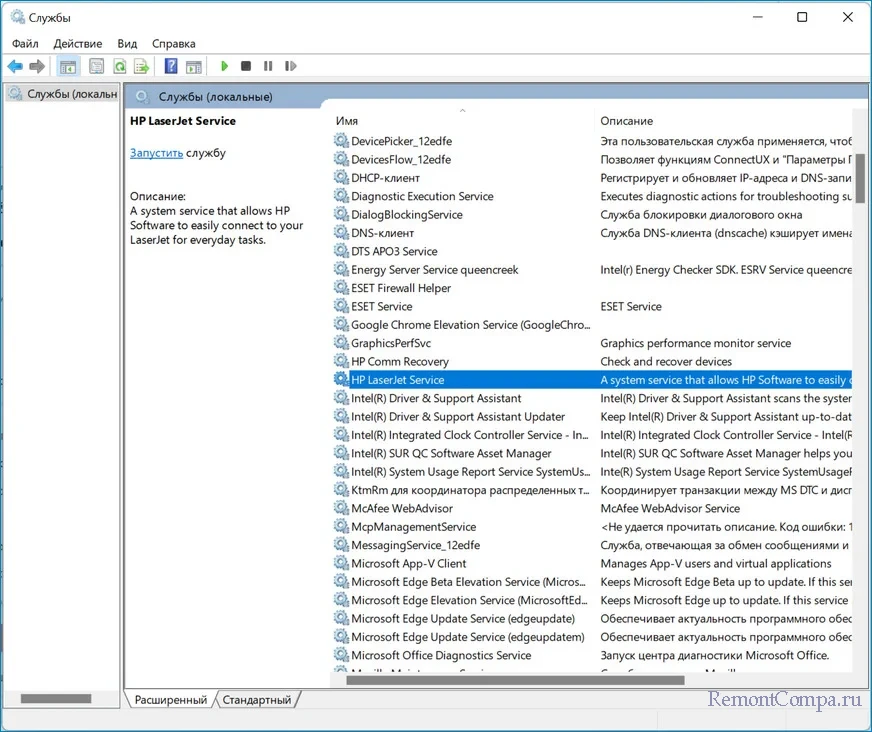Open the Вид menu
The width and height of the screenshot is (872, 732).
[x=127, y=44]
